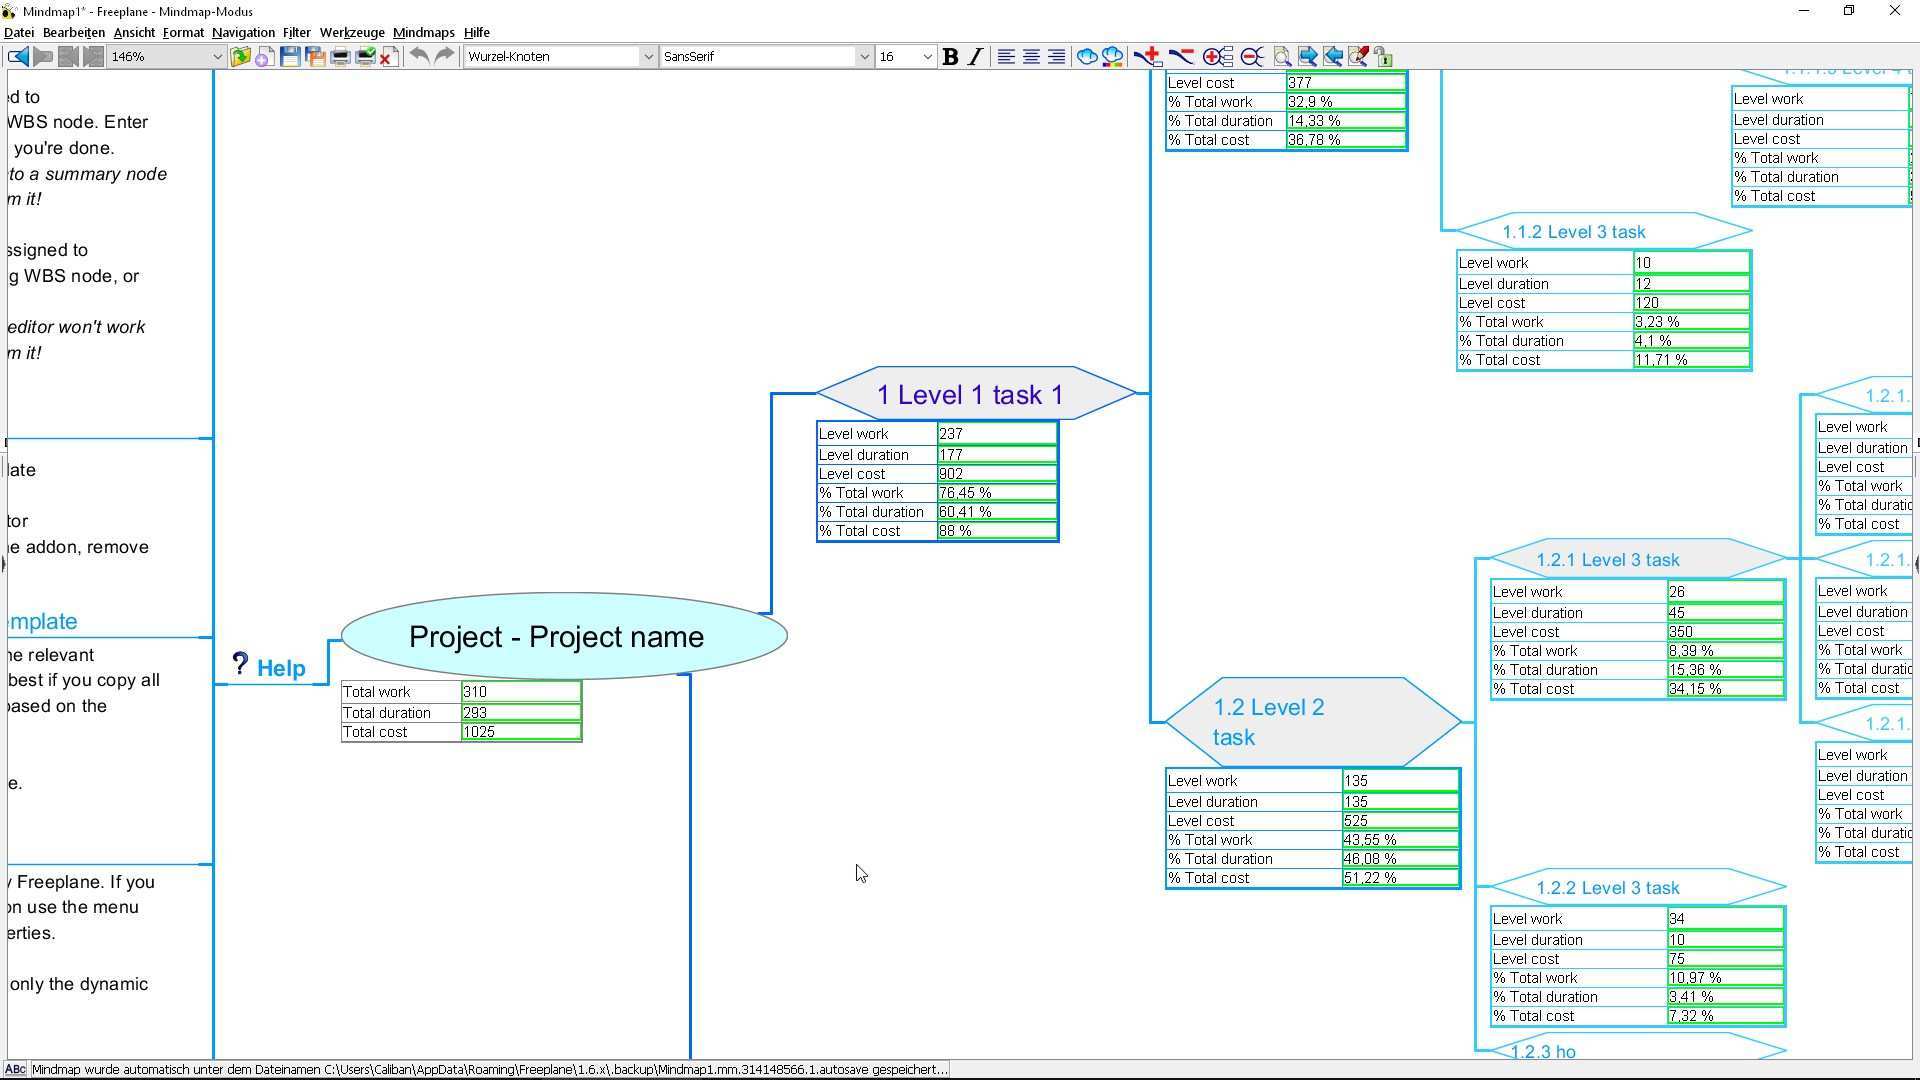
Task: Click the Help node link
Action: (280, 669)
